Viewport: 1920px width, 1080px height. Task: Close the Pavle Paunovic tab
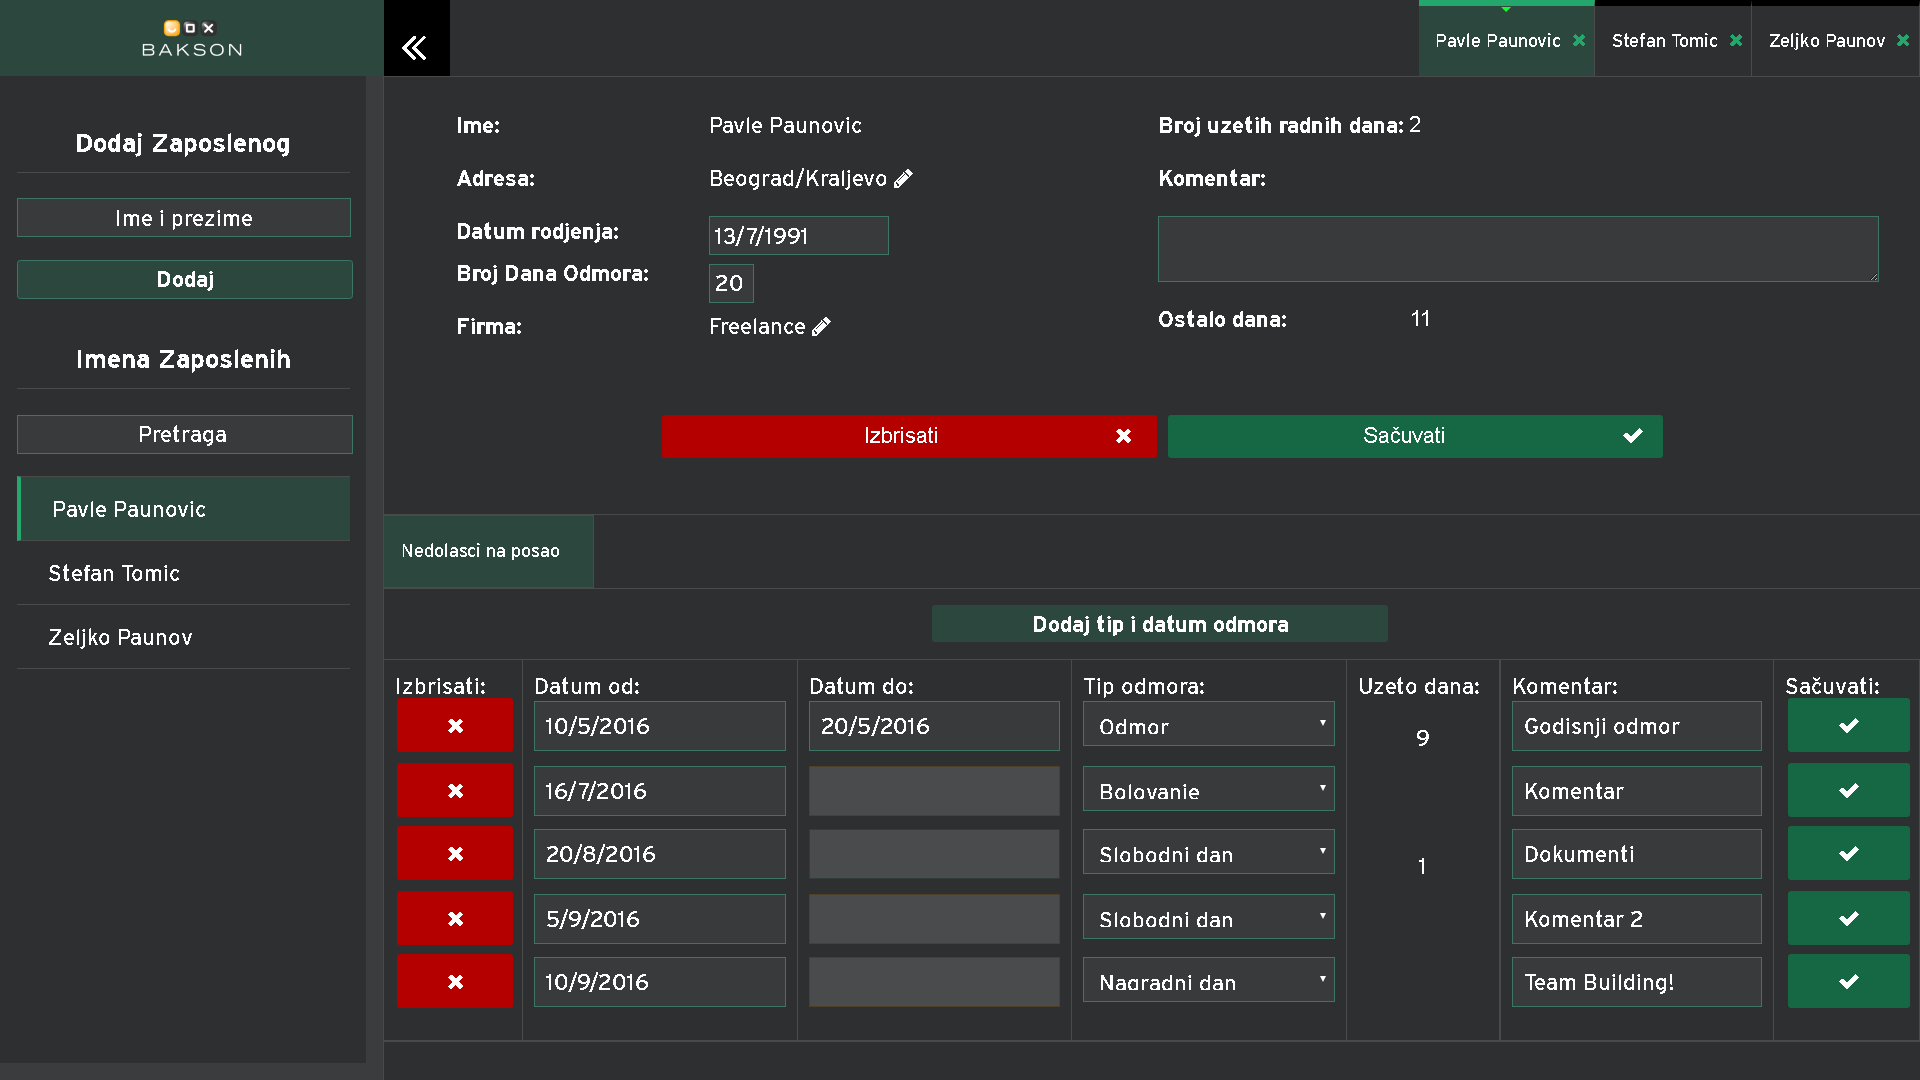[1579, 41]
